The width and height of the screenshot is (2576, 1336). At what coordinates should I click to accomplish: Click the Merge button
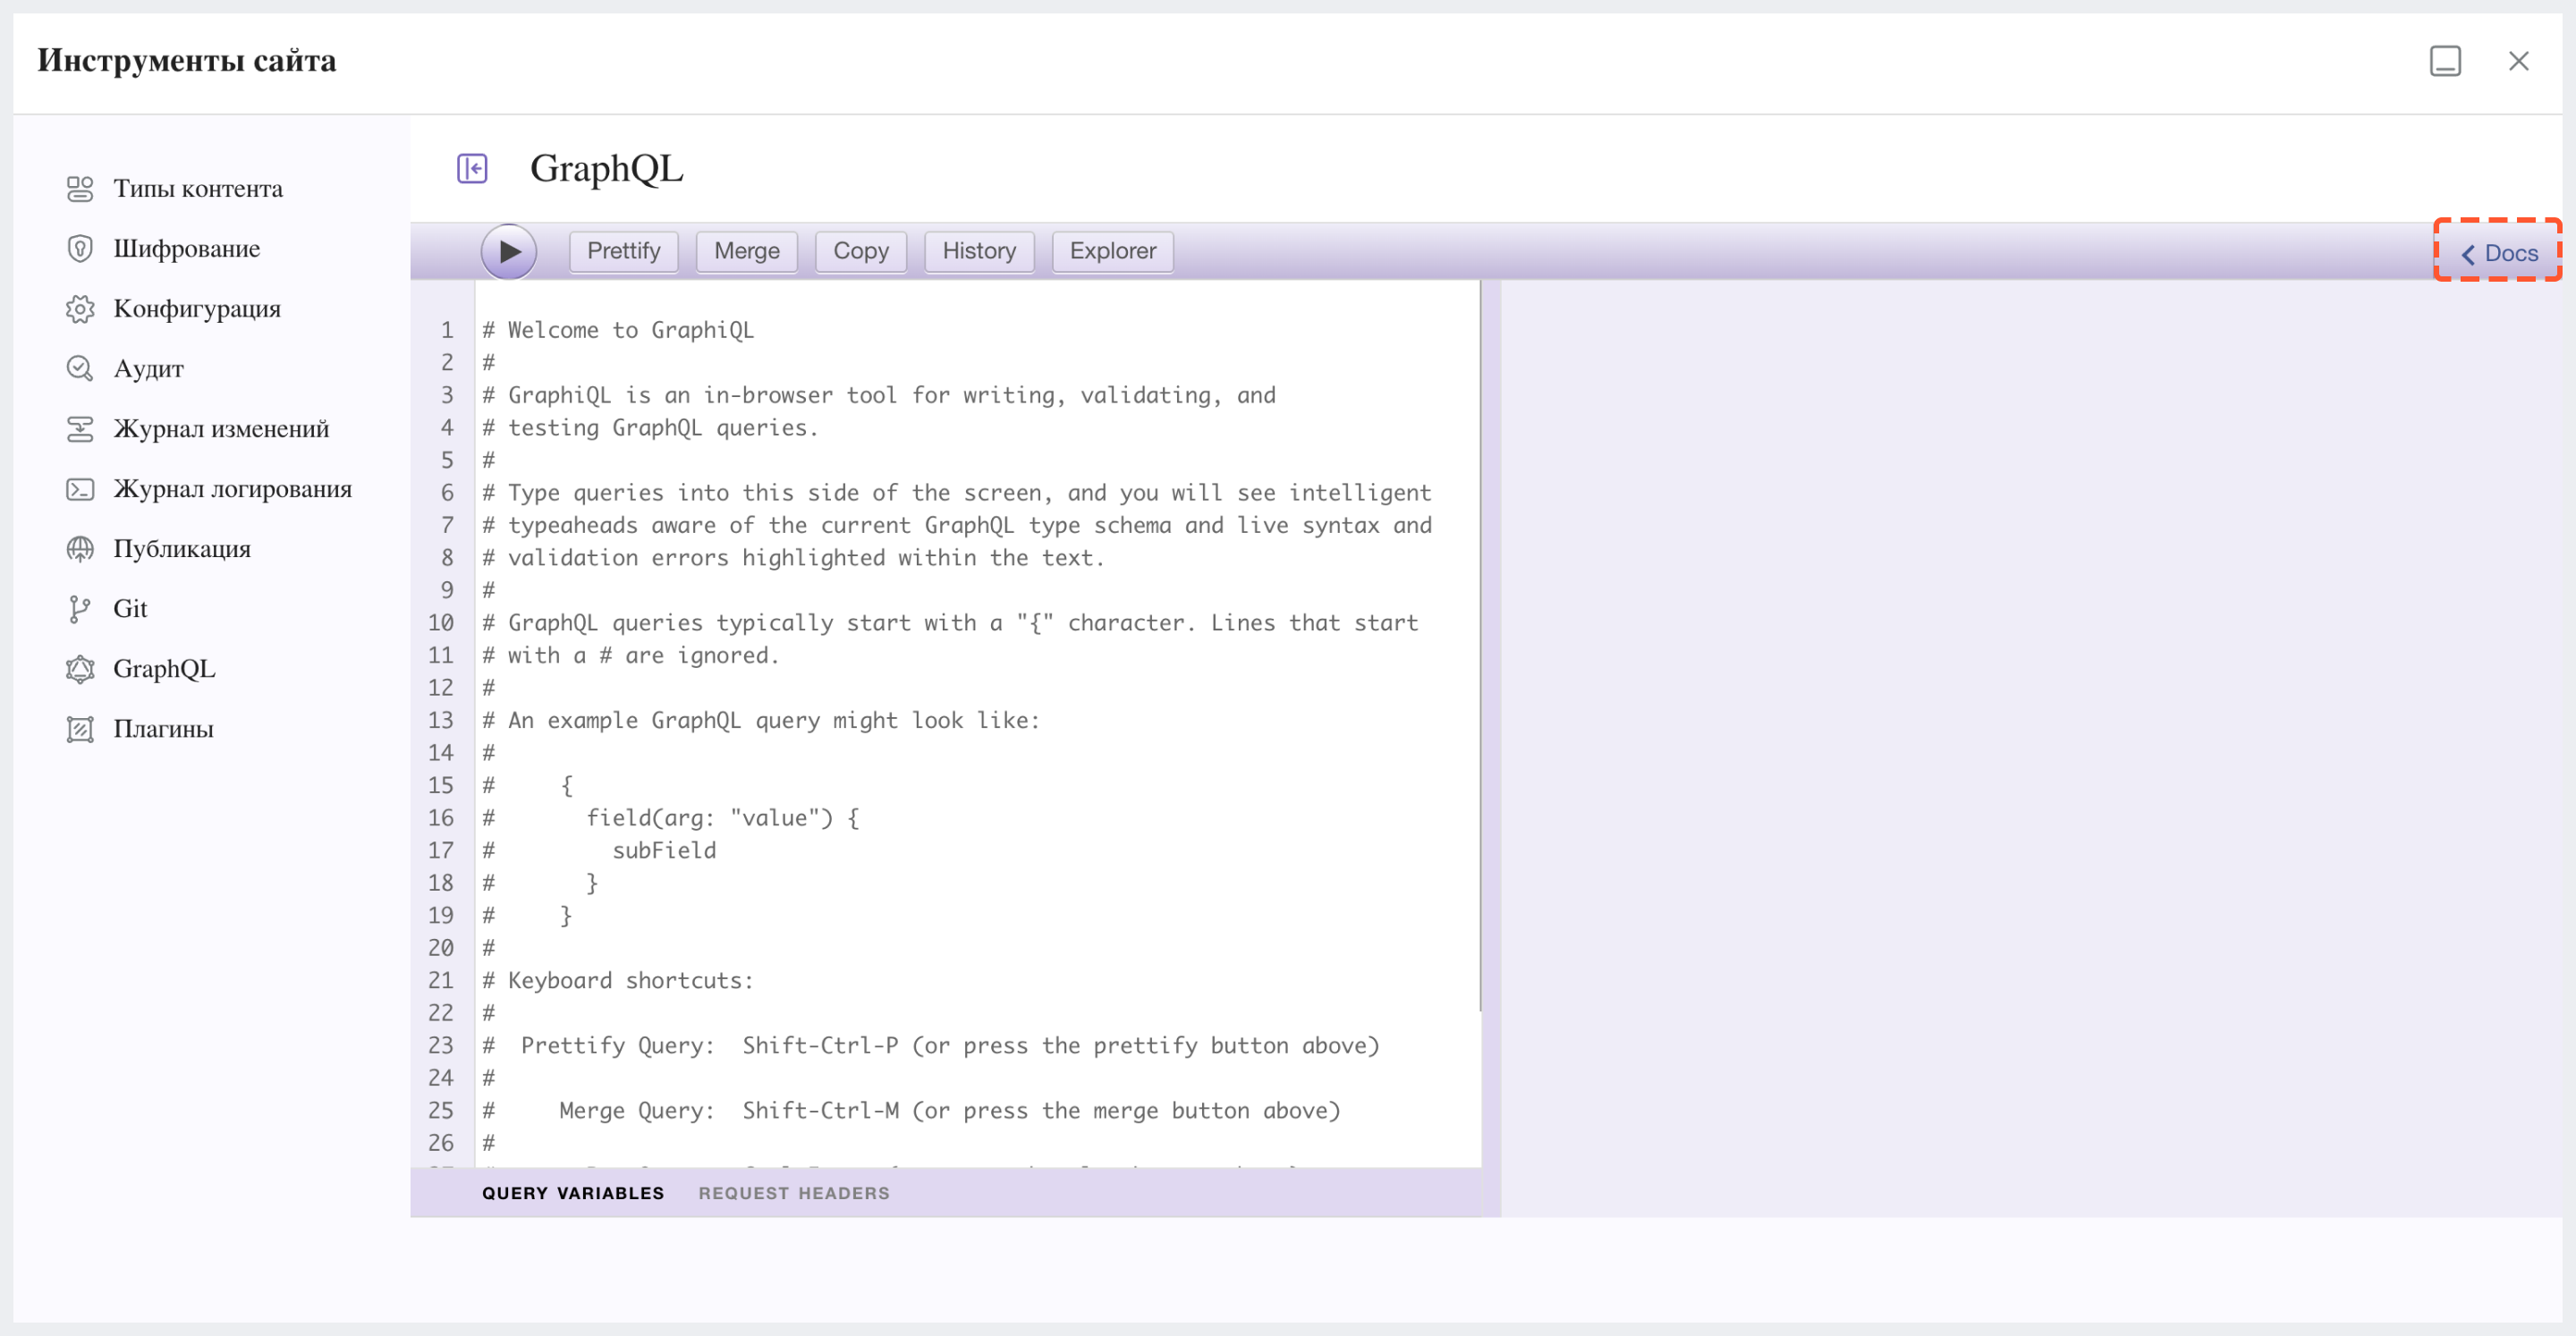tap(746, 251)
